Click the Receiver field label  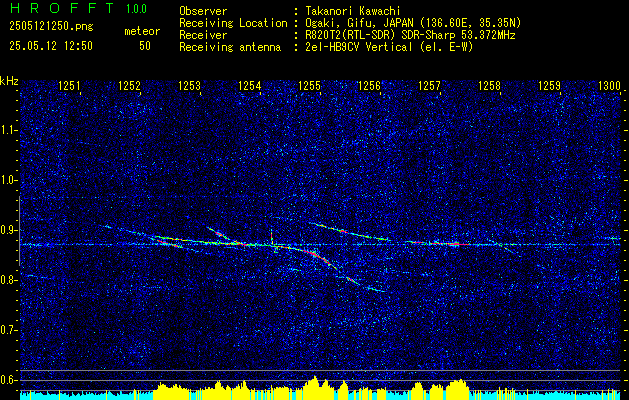coord(203,35)
